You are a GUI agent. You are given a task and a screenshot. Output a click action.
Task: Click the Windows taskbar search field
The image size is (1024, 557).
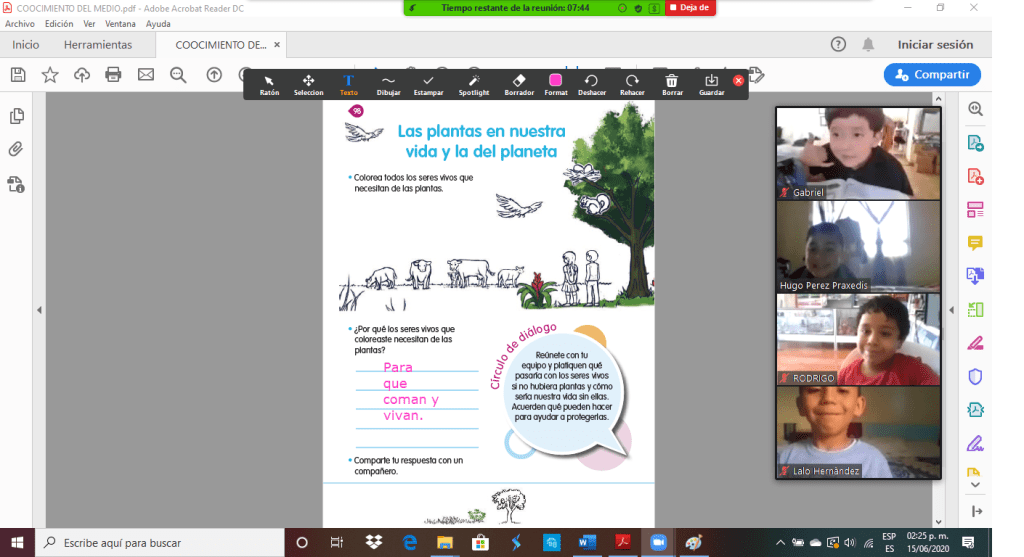(x=160, y=543)
